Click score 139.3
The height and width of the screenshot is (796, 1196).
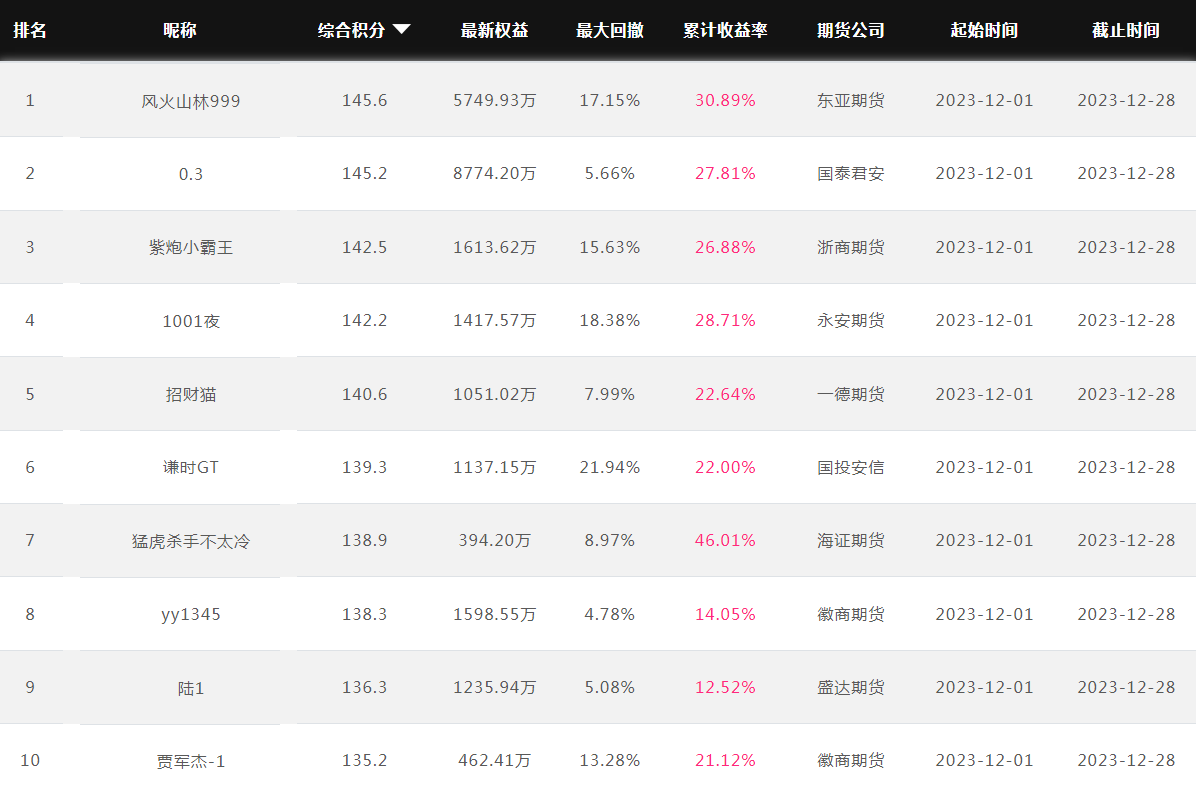[365, 467]
